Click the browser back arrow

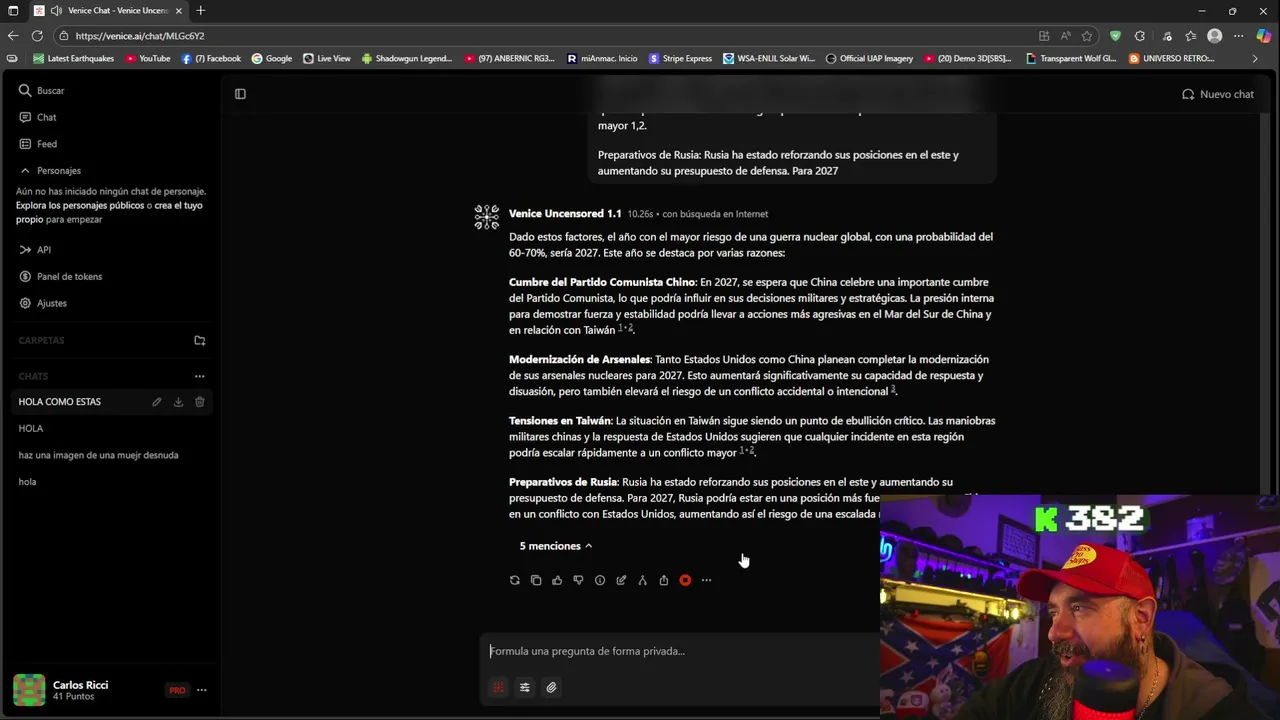coord(12,36)
